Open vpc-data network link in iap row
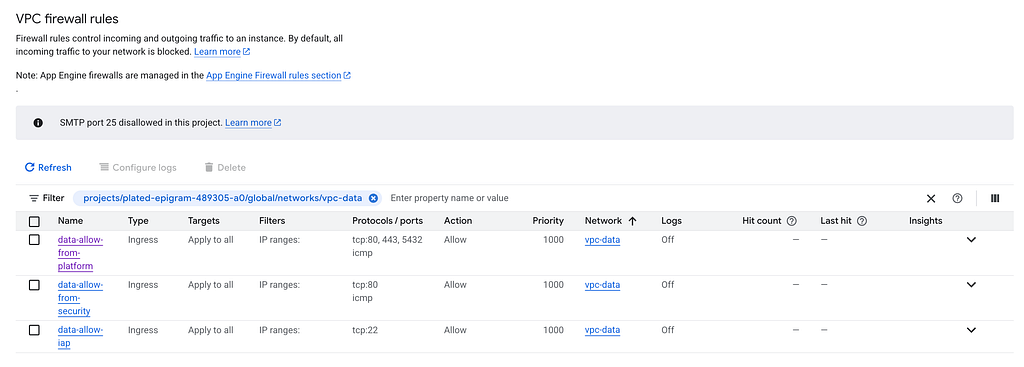 point(602,330)
